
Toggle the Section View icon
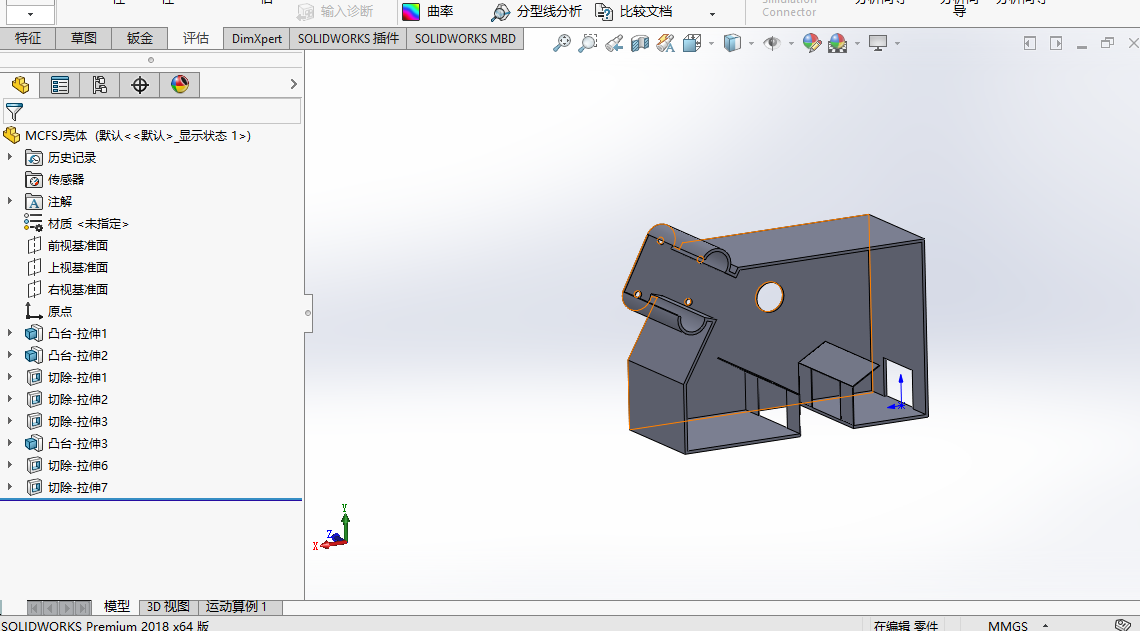tap(640, 44)
